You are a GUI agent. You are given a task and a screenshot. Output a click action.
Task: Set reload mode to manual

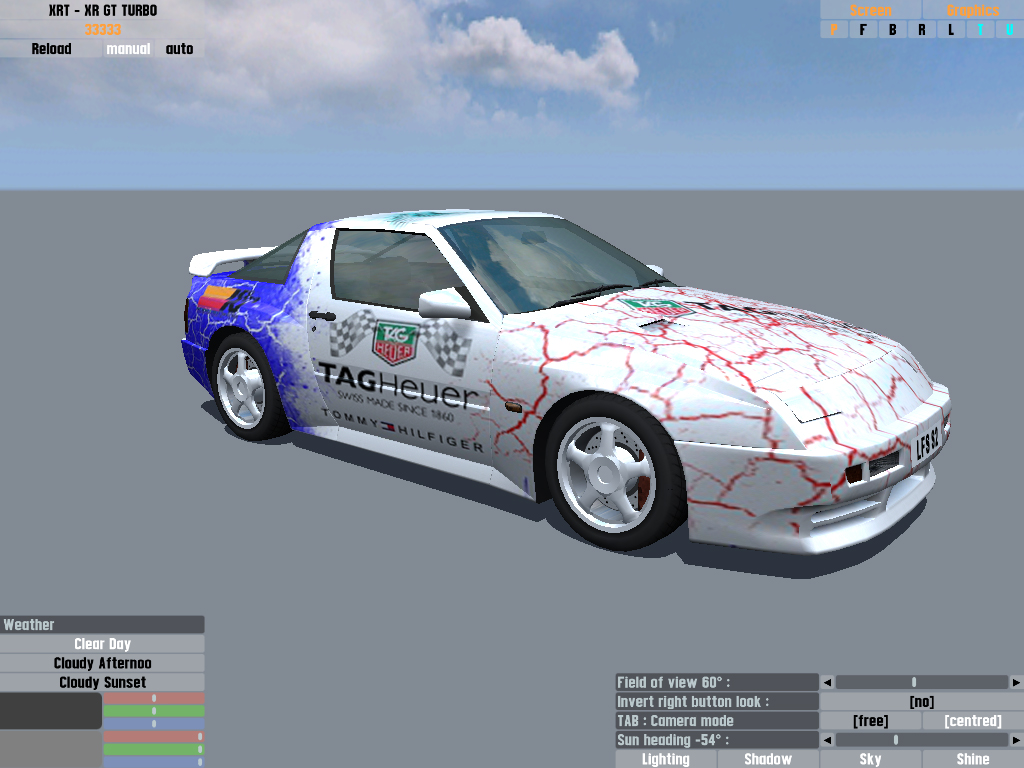point(128,48)
